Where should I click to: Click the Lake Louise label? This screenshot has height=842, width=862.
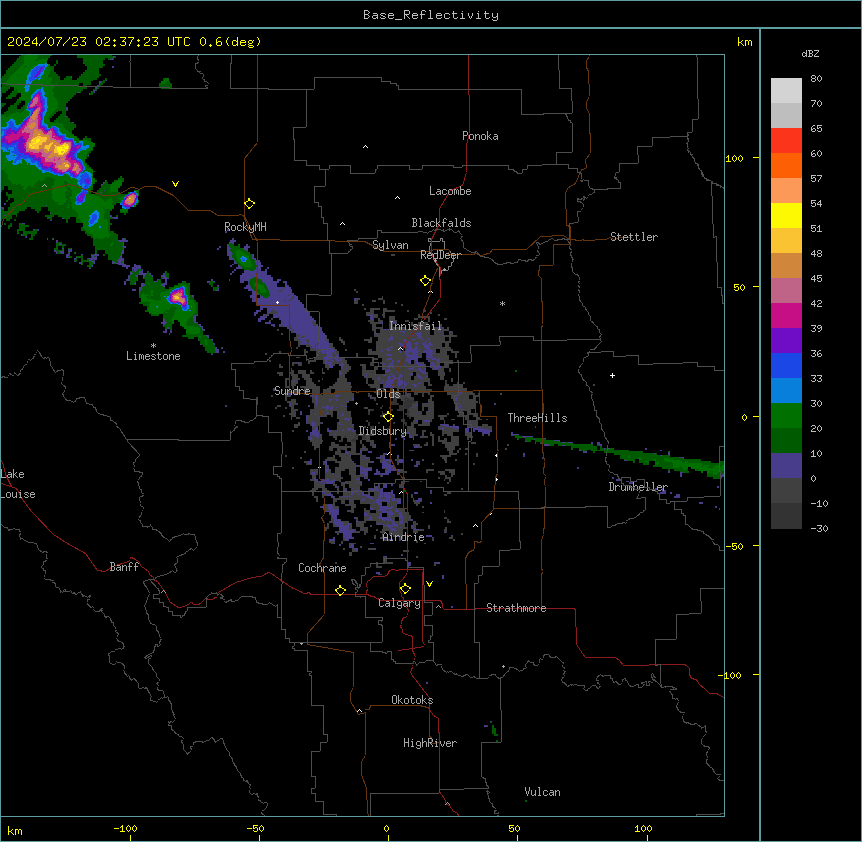[18, 484]
